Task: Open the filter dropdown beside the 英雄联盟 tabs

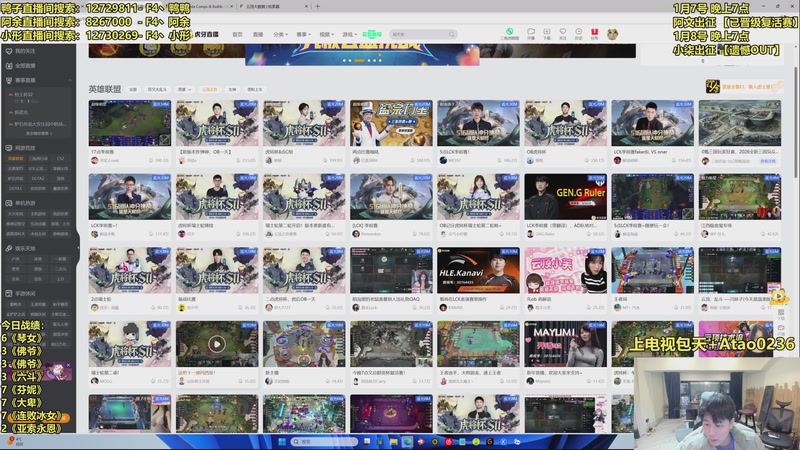Action: tap(184, 89)
